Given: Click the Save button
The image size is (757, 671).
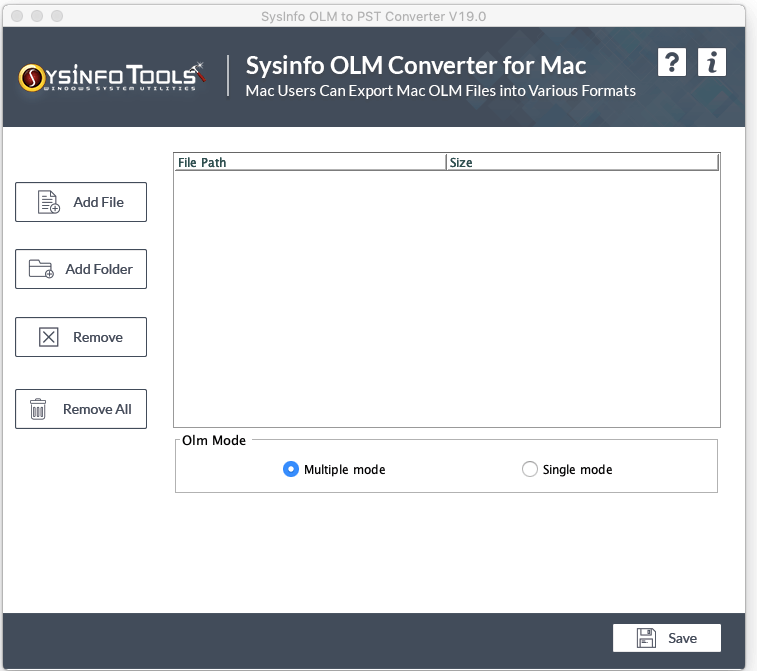Looking at the screenshot, I should [x=667, y=638].
